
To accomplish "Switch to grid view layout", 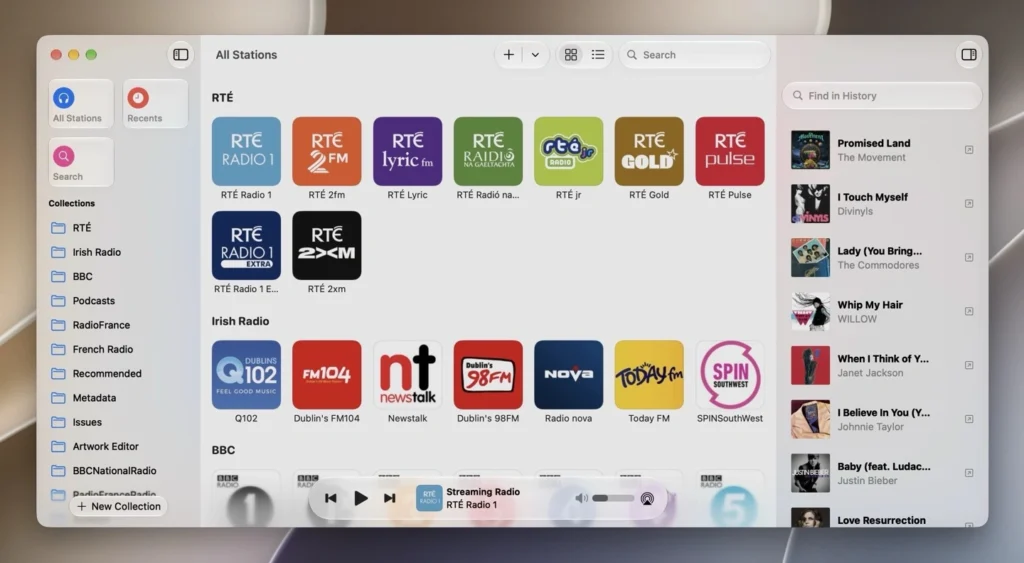I will pyautogui.click(x=571, y=55).
